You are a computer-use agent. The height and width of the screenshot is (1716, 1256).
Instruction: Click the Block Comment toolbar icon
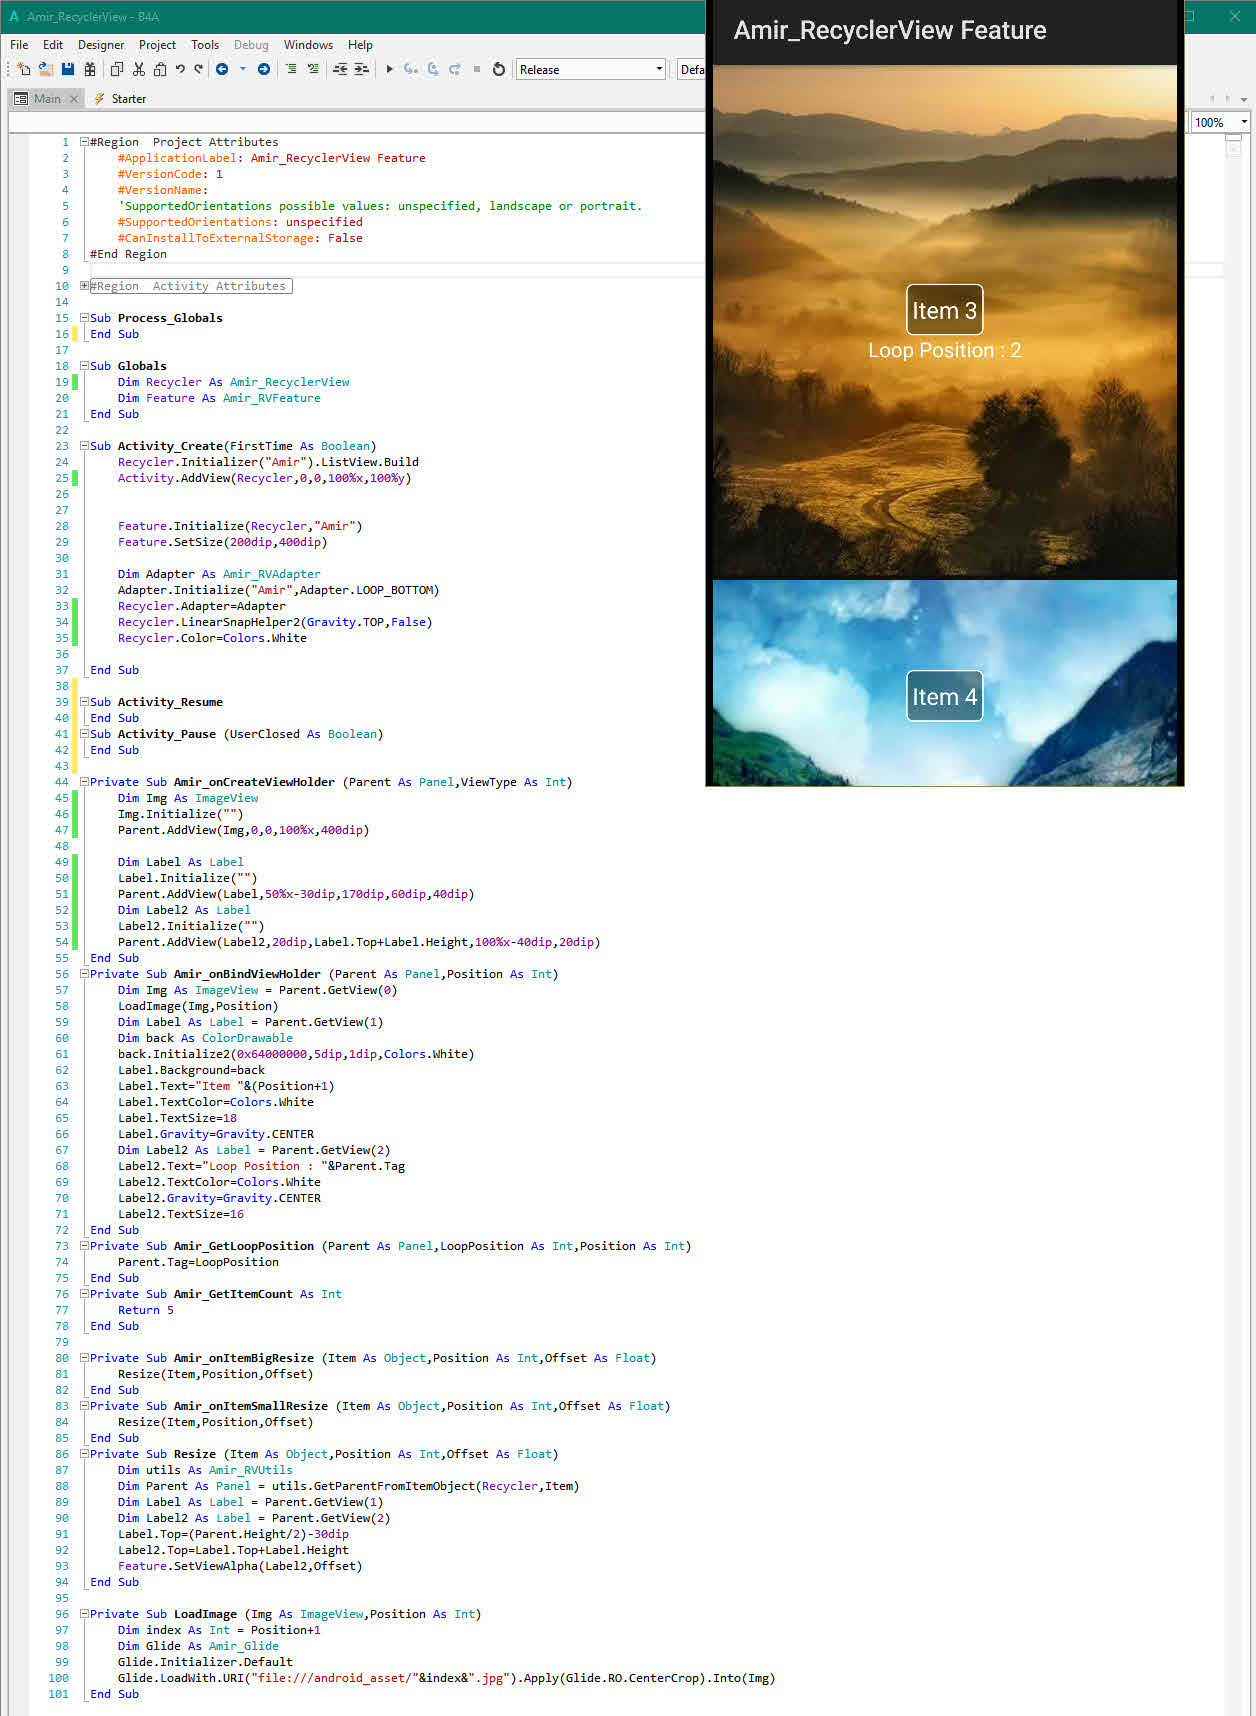(x=291, y=69)
